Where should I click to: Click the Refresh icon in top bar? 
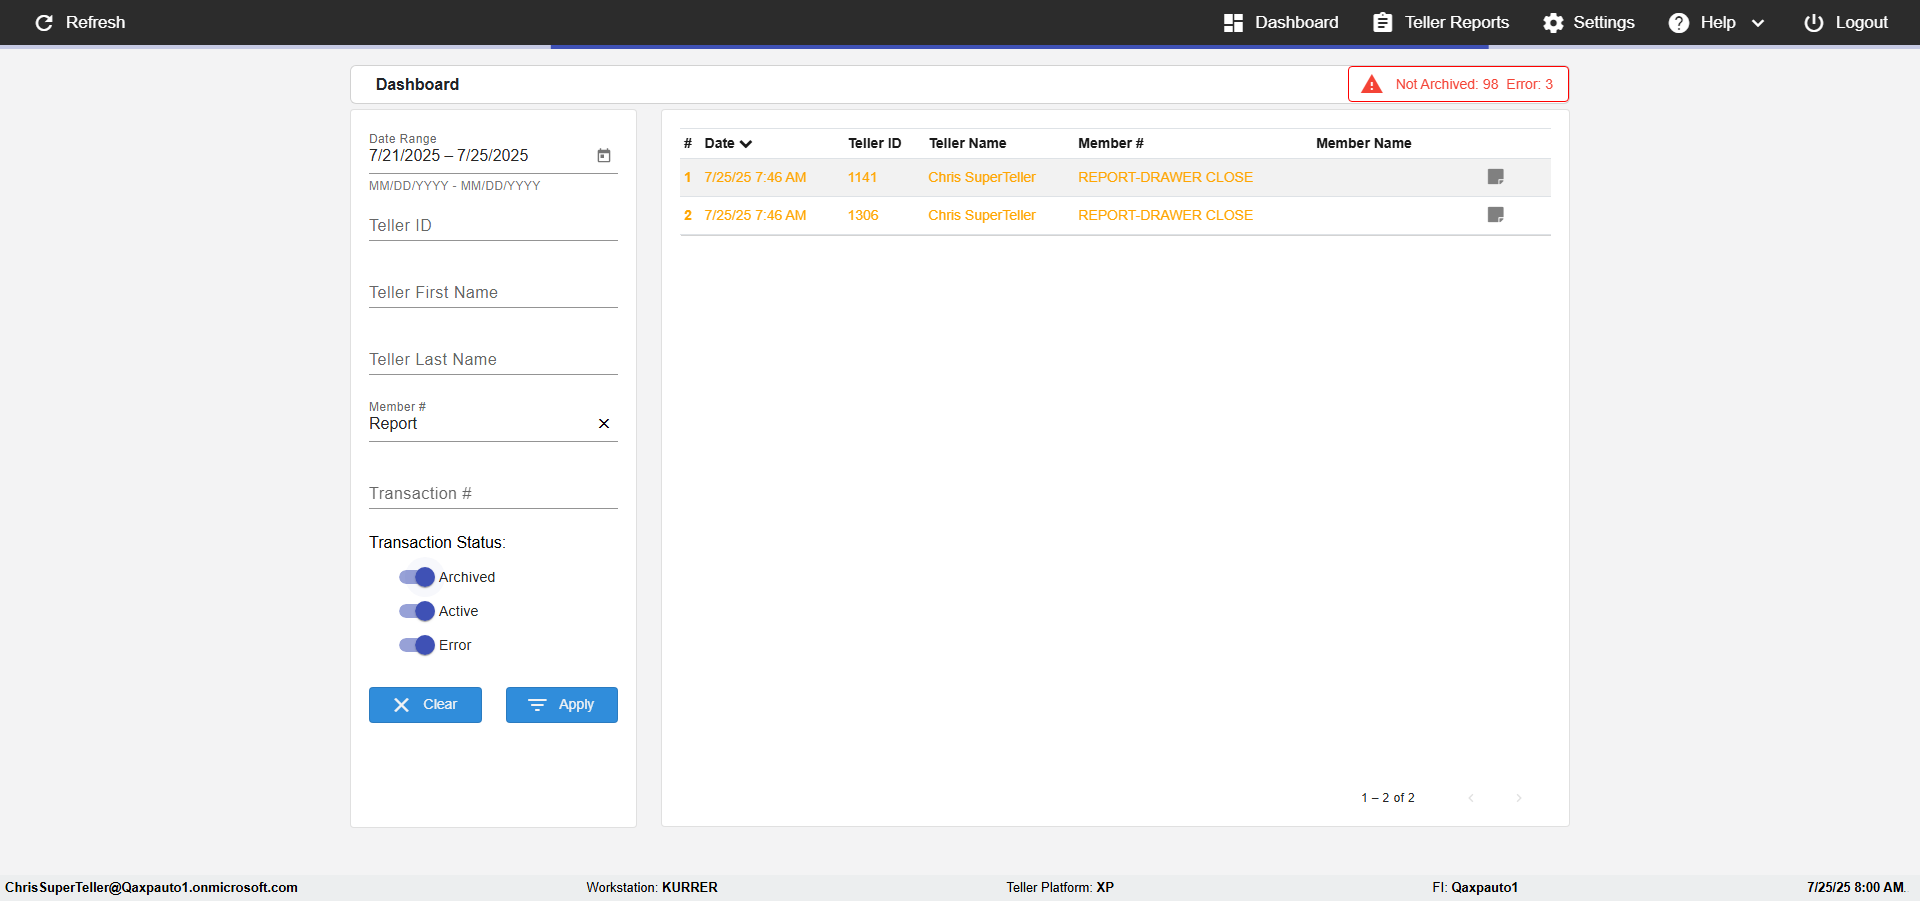point(44,23)
